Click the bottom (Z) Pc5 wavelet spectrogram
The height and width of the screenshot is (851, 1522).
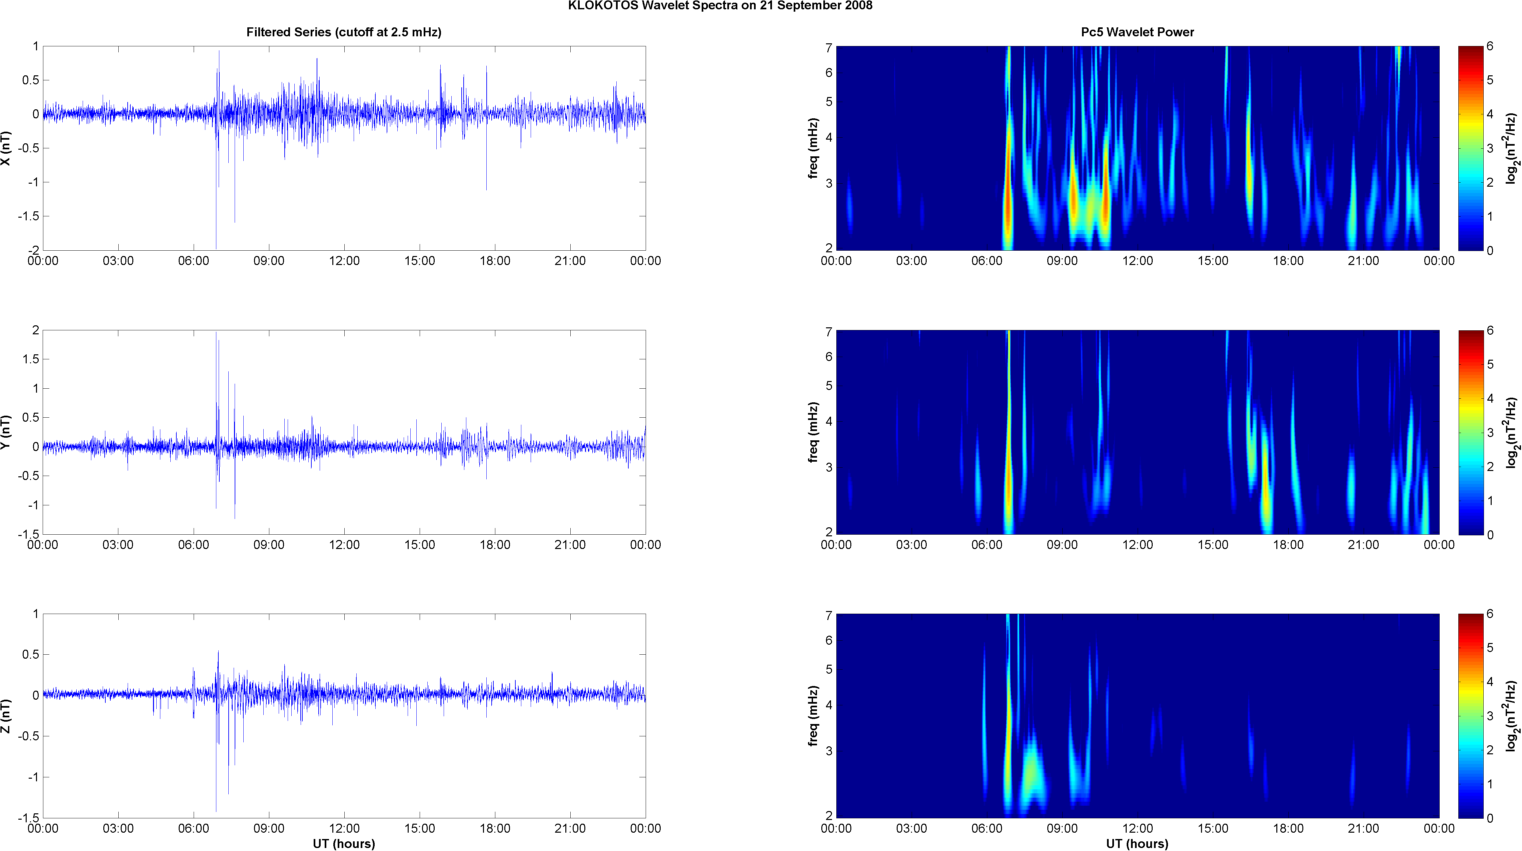[x=1137, y=716]
